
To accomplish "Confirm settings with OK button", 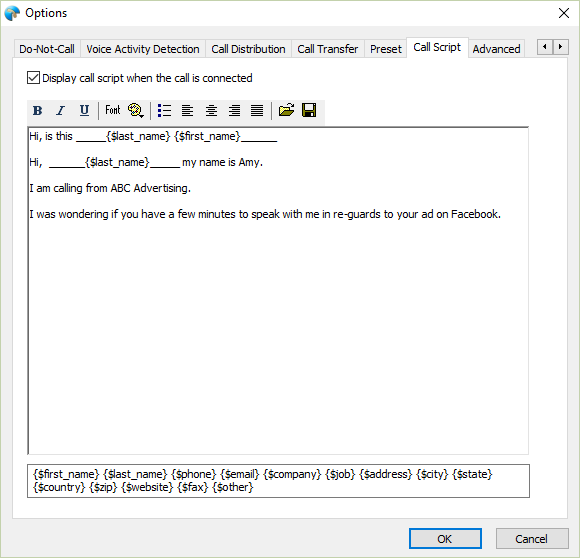I will pos(445,538).
